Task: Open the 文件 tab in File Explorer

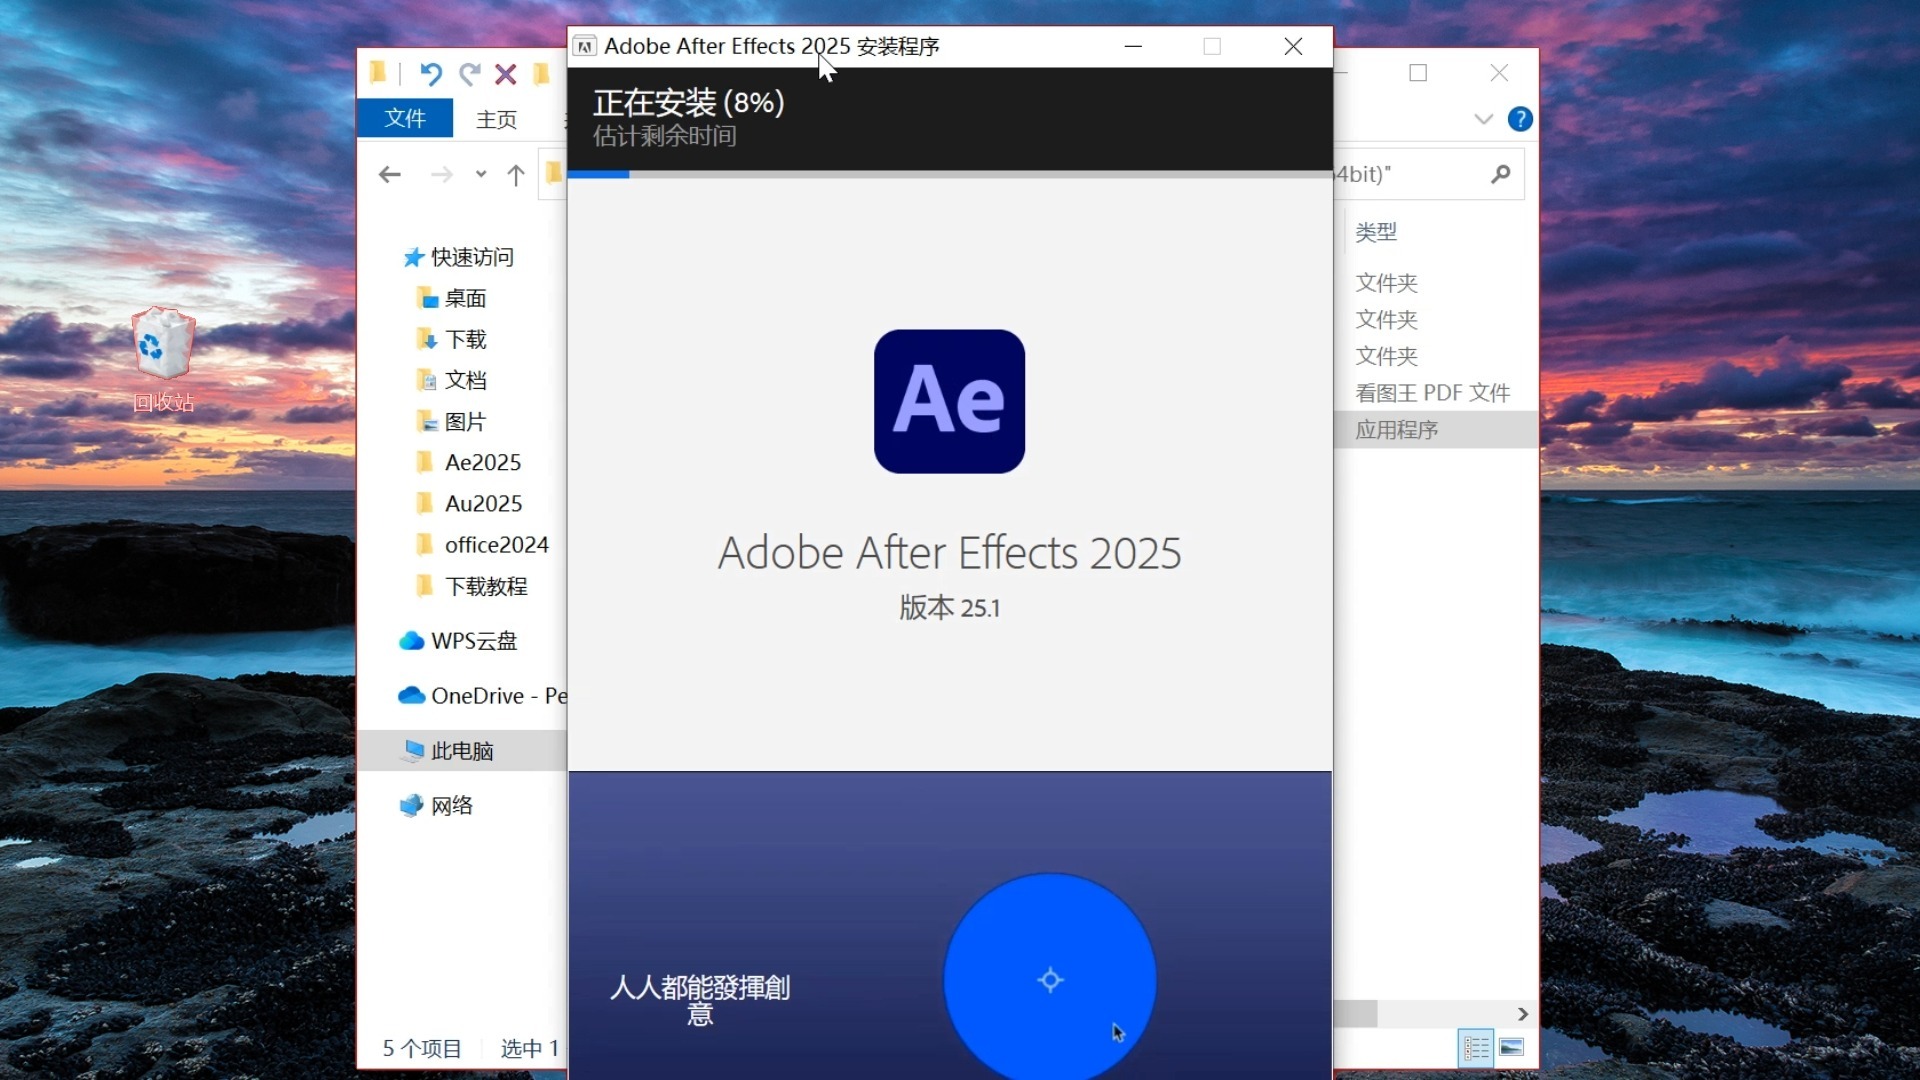Action: click(x=405, y=118)
